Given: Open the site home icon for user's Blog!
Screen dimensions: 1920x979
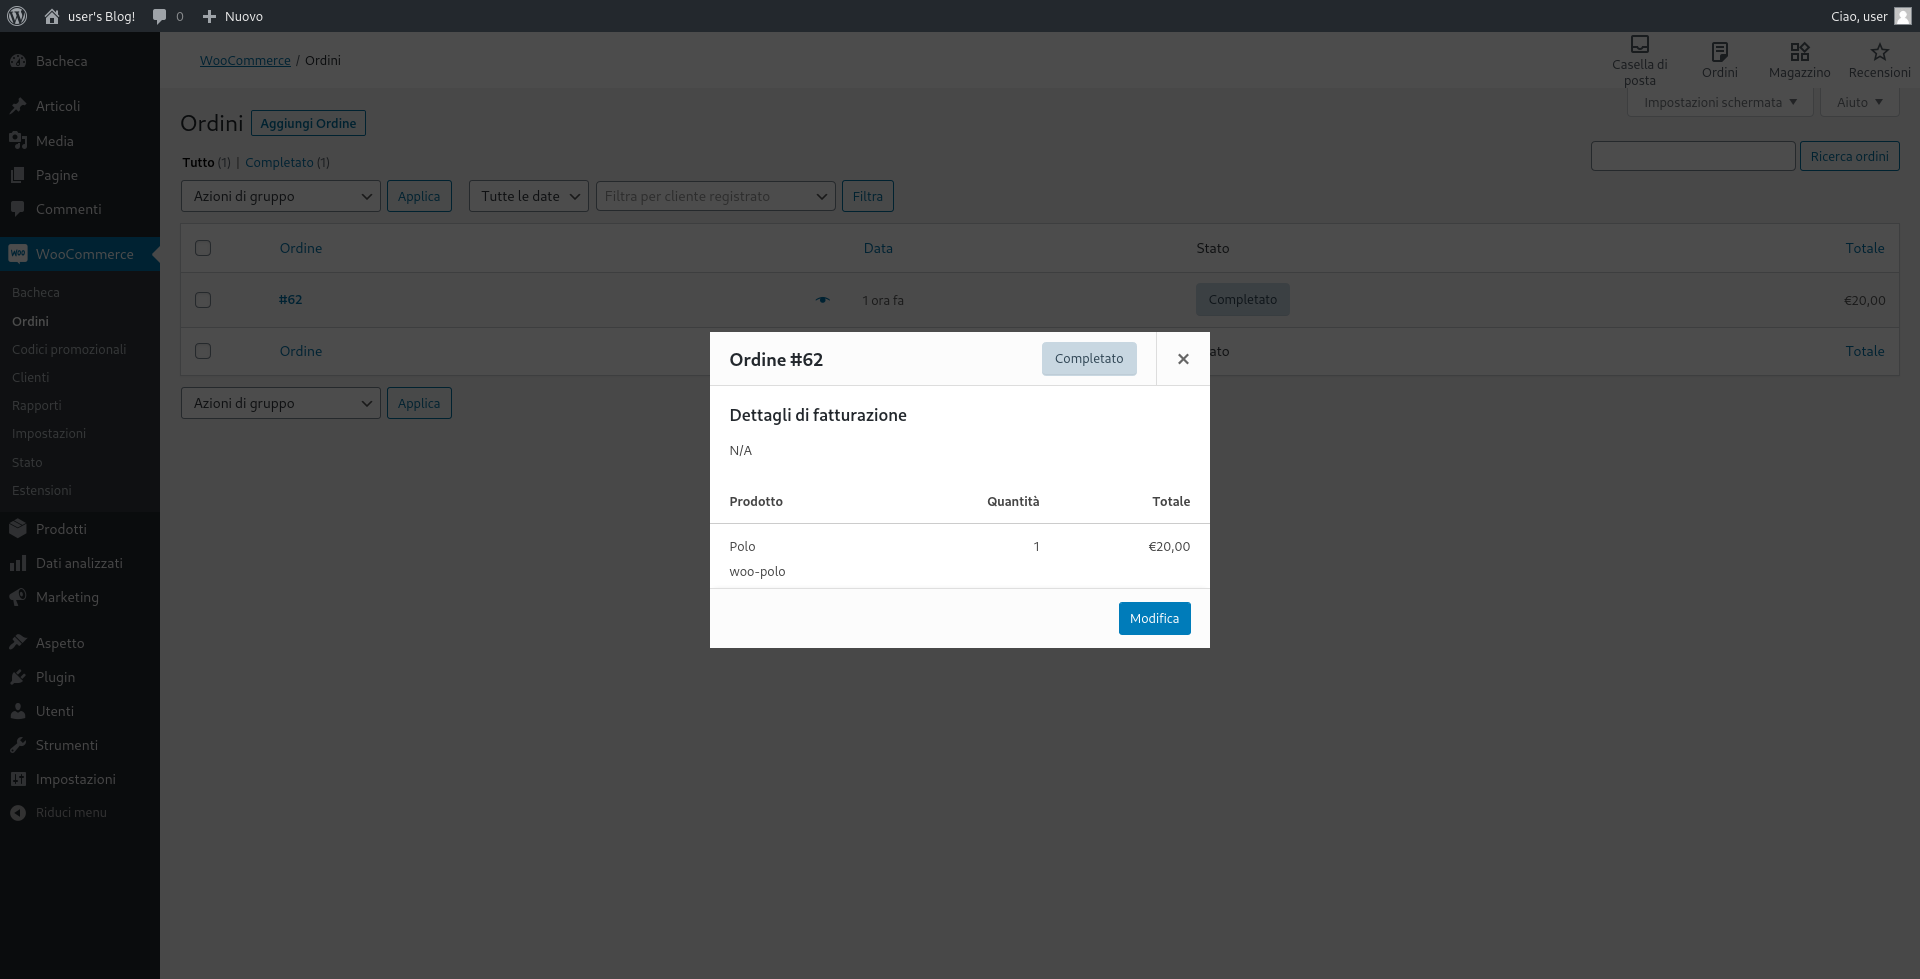Looking at the screenshot, I should point(52,16).
